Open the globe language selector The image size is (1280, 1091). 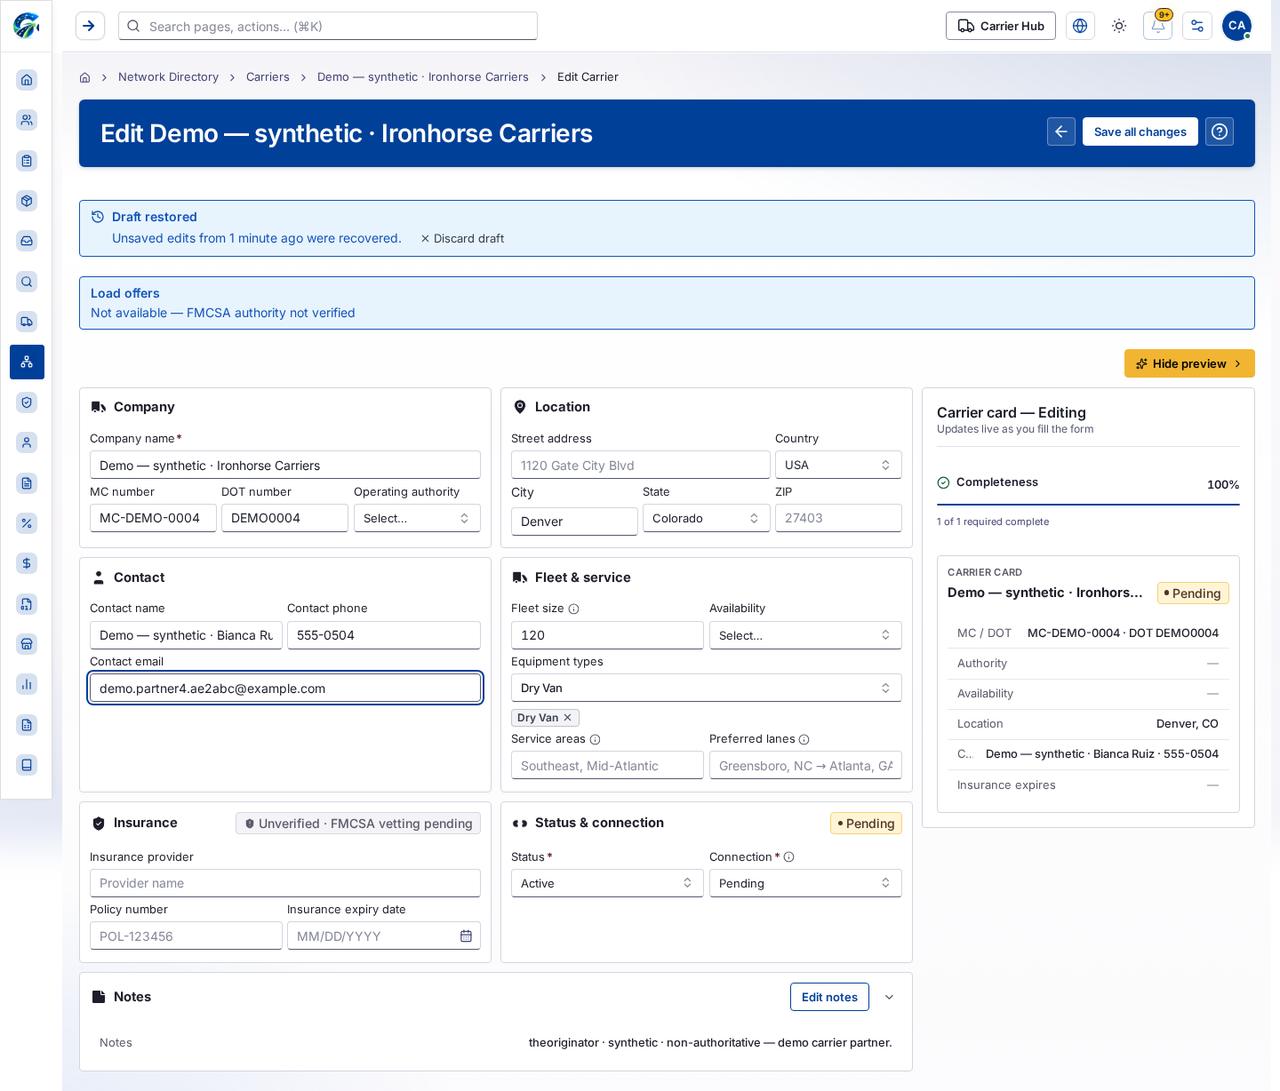click(1080, 26)
